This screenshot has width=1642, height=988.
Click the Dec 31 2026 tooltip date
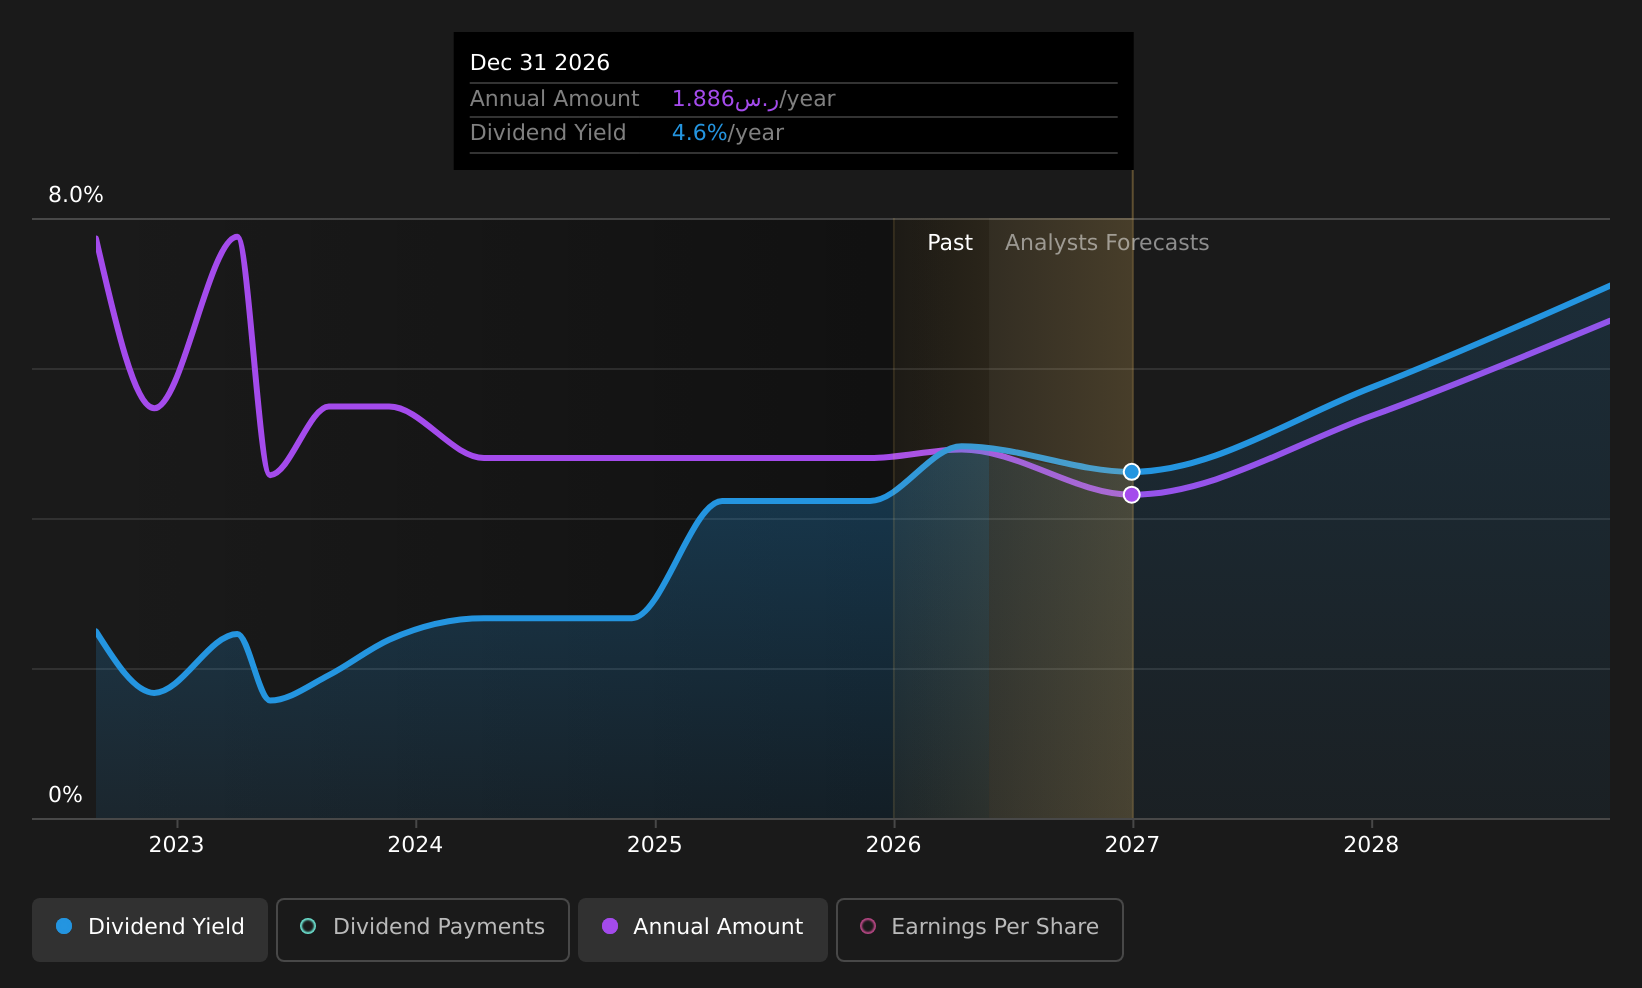(x=540, y=63)
